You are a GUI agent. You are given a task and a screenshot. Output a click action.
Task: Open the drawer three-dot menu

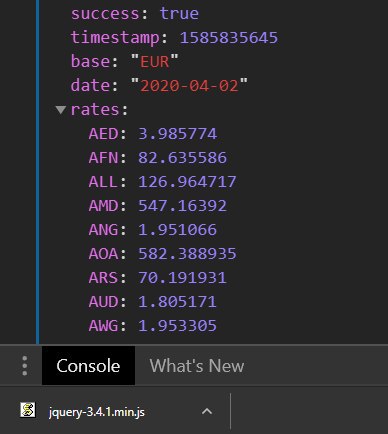25,366
